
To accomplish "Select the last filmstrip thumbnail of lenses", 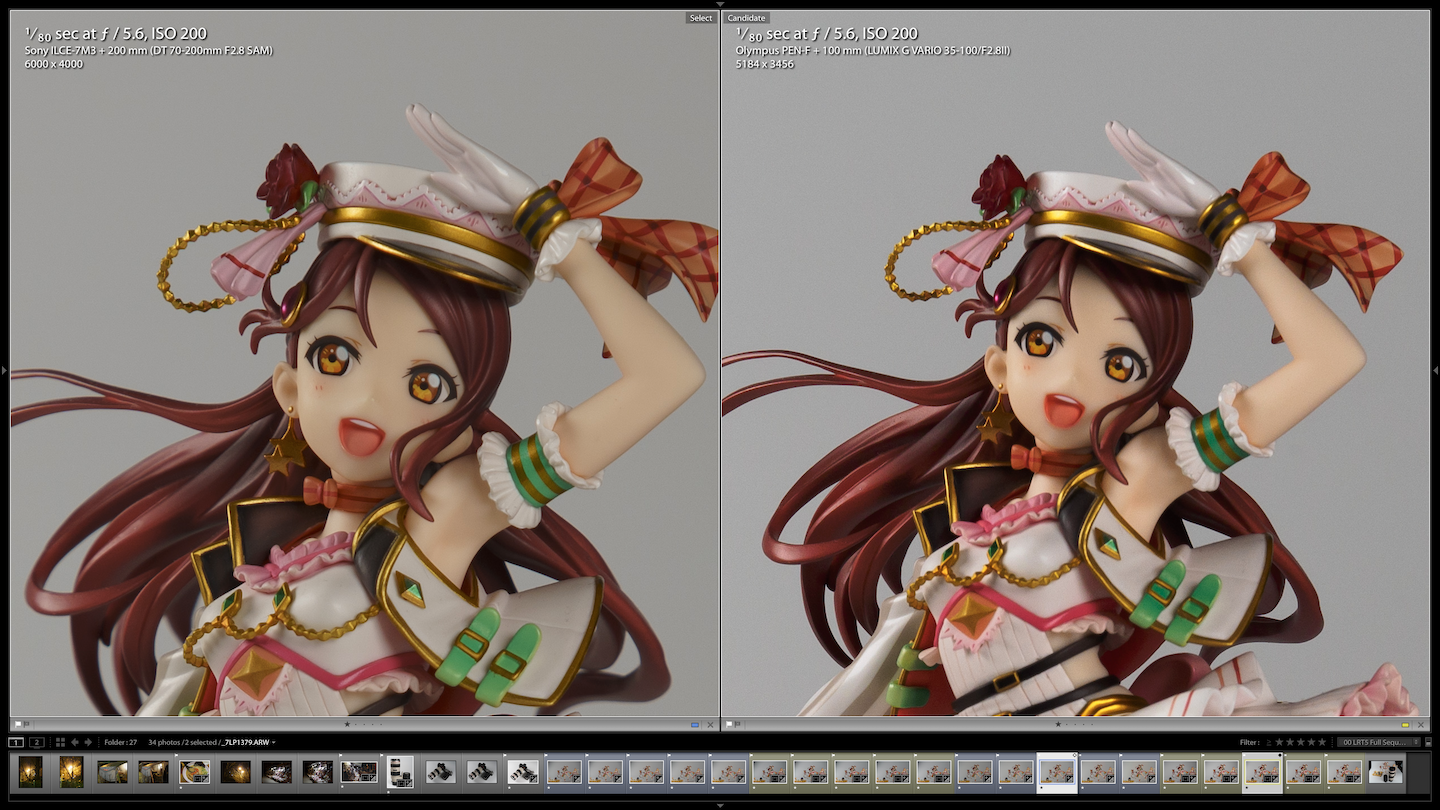I will pyautogui.click(x=1386, y=772).
